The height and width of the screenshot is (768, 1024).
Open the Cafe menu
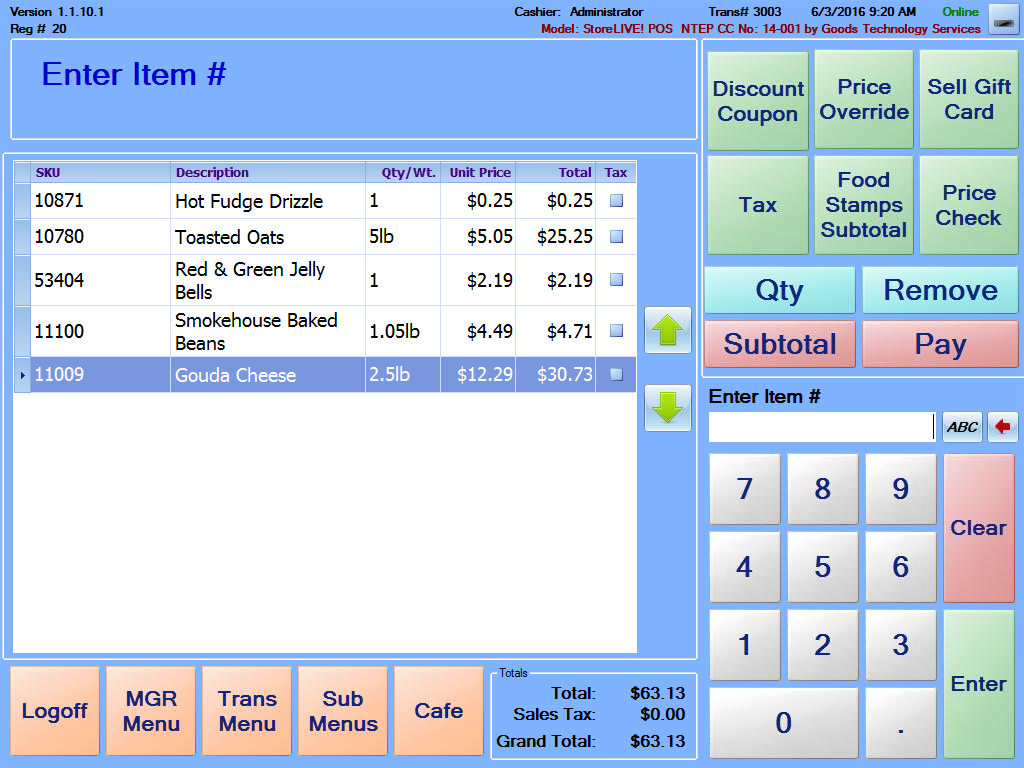pos(438,711)
